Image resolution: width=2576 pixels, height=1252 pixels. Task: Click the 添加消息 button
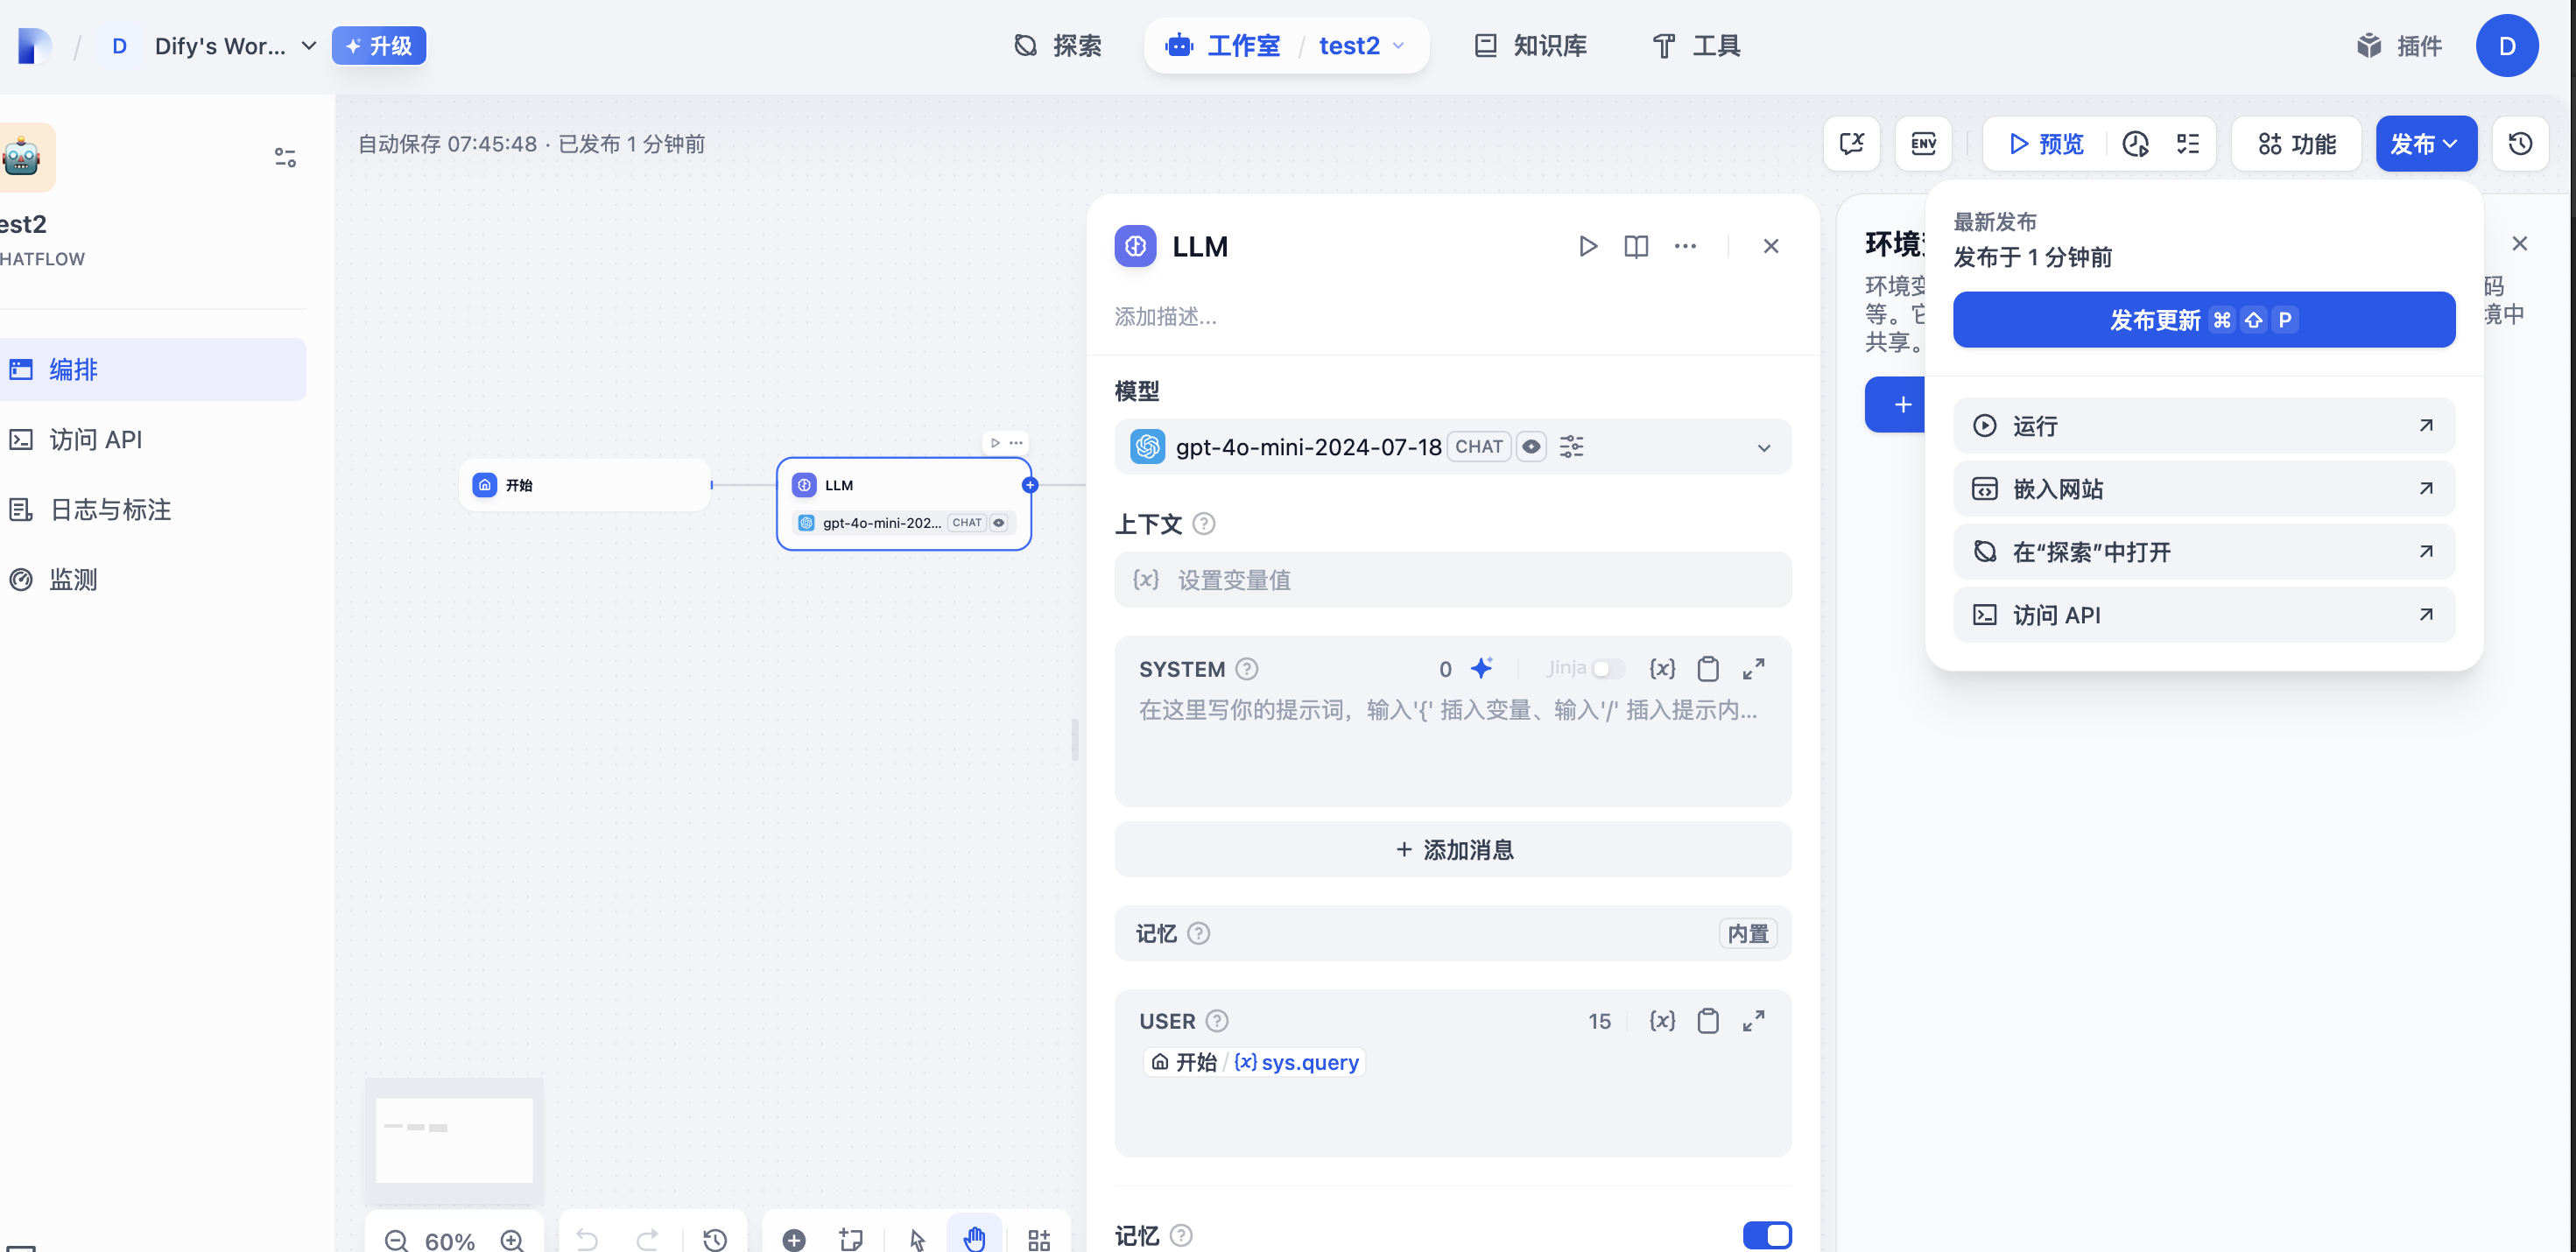1452,849
